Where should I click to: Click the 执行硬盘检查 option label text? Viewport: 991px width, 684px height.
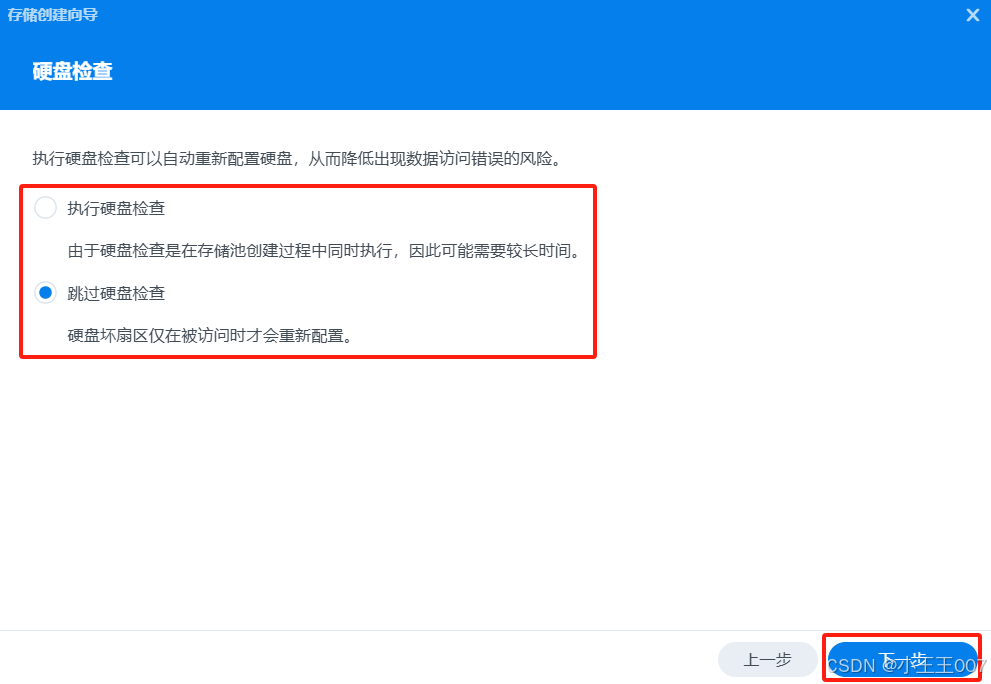[x=116, y=209]
